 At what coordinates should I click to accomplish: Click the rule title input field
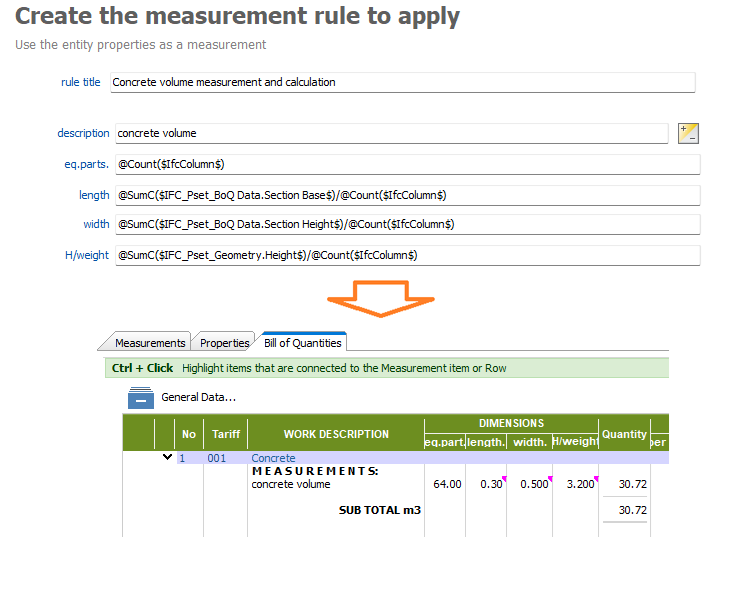pos(400,82)
